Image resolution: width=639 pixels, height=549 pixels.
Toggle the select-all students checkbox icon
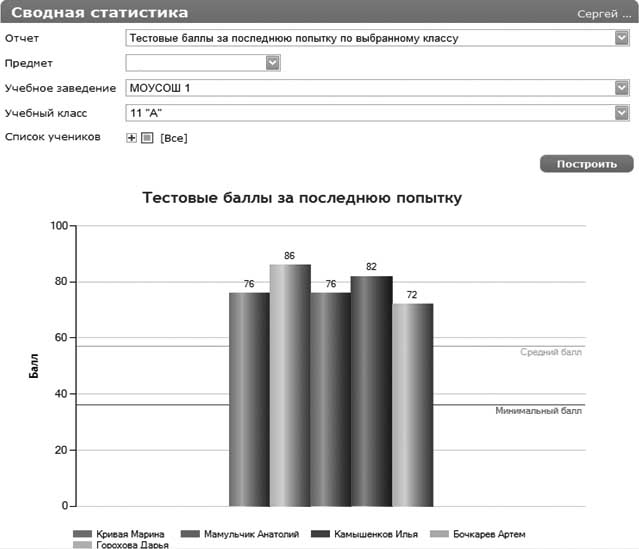[x=147, y=138]
